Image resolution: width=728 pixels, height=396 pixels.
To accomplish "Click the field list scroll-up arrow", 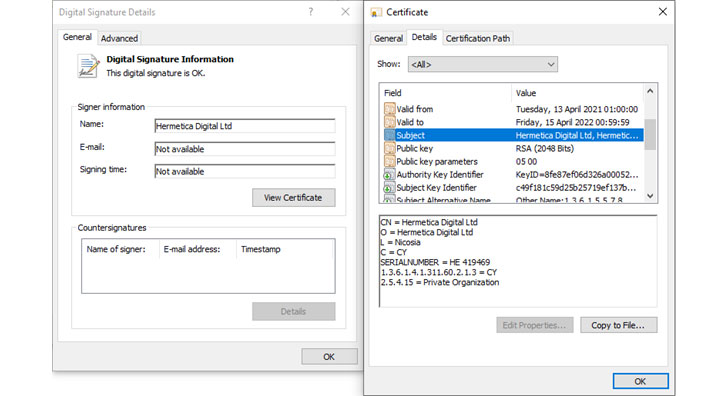I will coord(650,91).
